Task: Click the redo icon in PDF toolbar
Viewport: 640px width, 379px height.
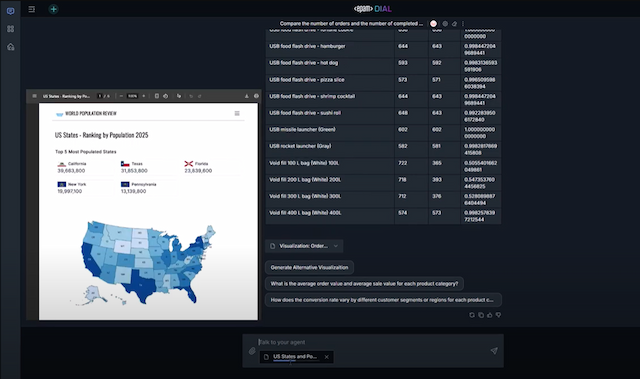Action: click(x=200, y=96)
